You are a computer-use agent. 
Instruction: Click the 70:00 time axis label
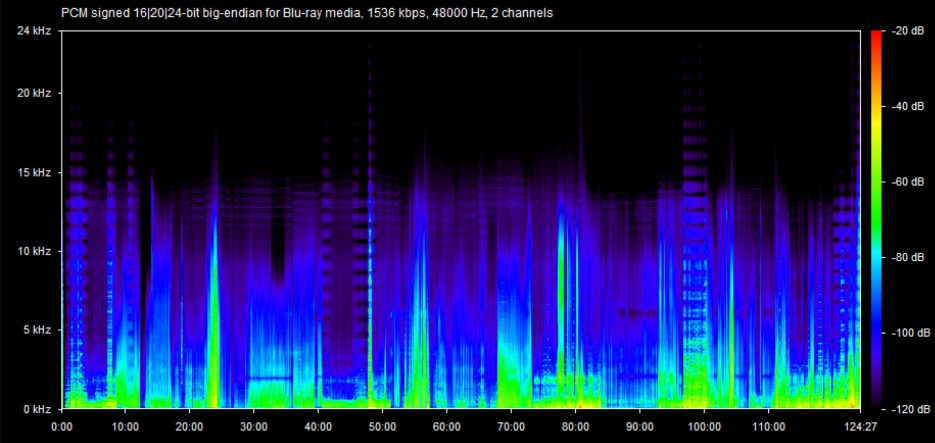511,427
